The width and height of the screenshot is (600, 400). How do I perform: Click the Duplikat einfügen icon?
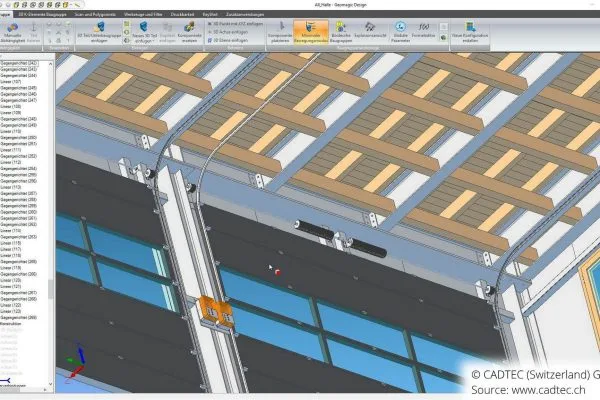tap(168, 27)
